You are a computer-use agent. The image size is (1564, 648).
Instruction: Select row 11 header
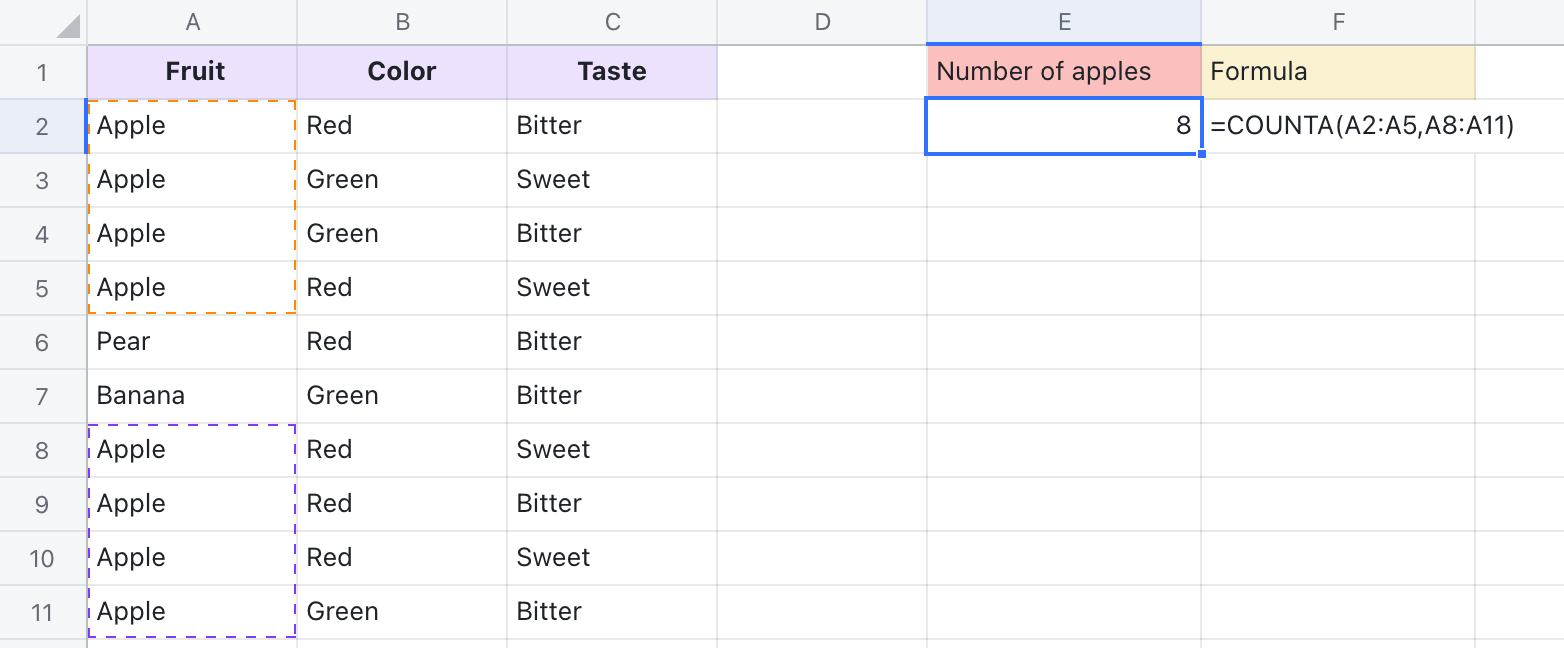point(40,611)
